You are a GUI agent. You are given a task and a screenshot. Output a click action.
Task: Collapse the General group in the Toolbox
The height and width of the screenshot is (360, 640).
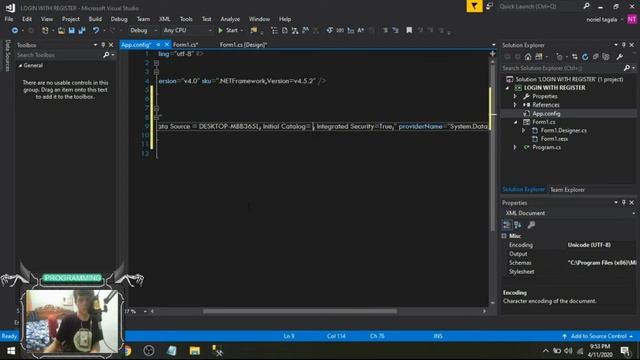click(x=20, y=65)
